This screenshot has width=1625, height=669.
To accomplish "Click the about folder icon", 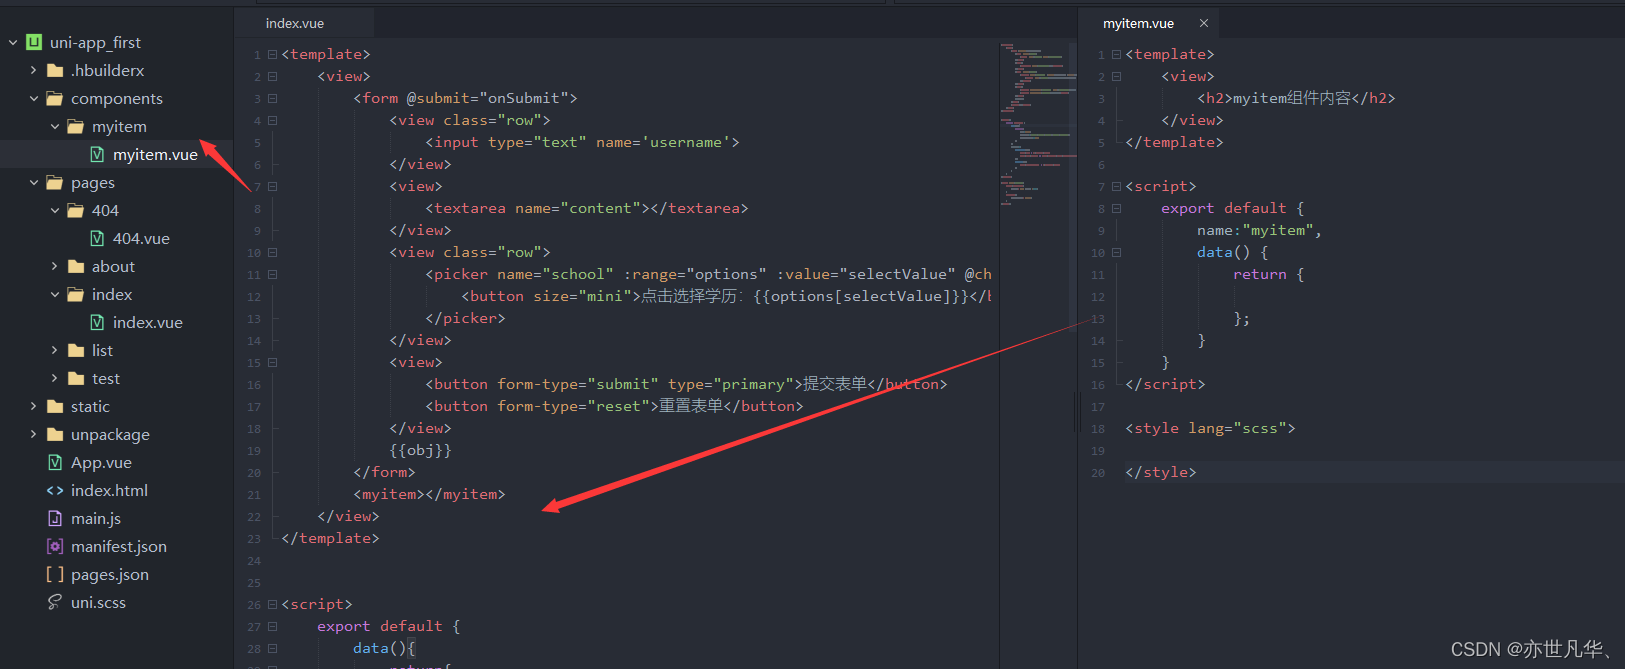I will click(76, 266).
